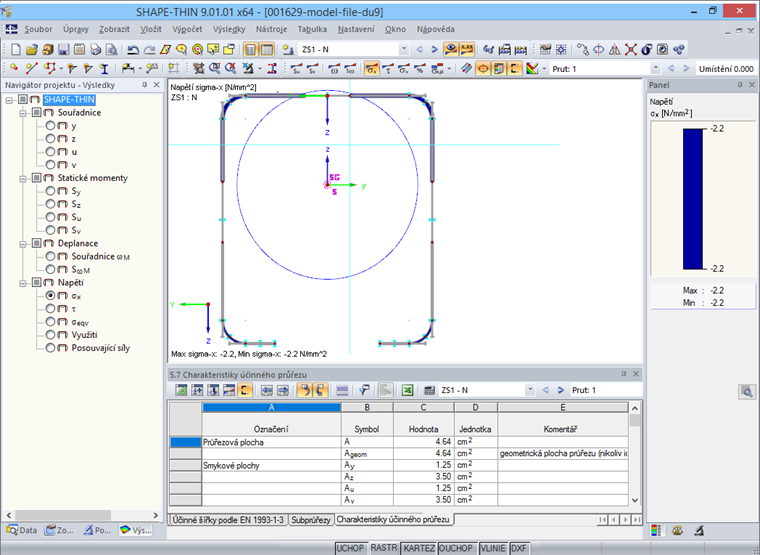Click the UCHOP status bar button
The width and height of the screenshot is (760, 555).
click(x=350, y=548)
